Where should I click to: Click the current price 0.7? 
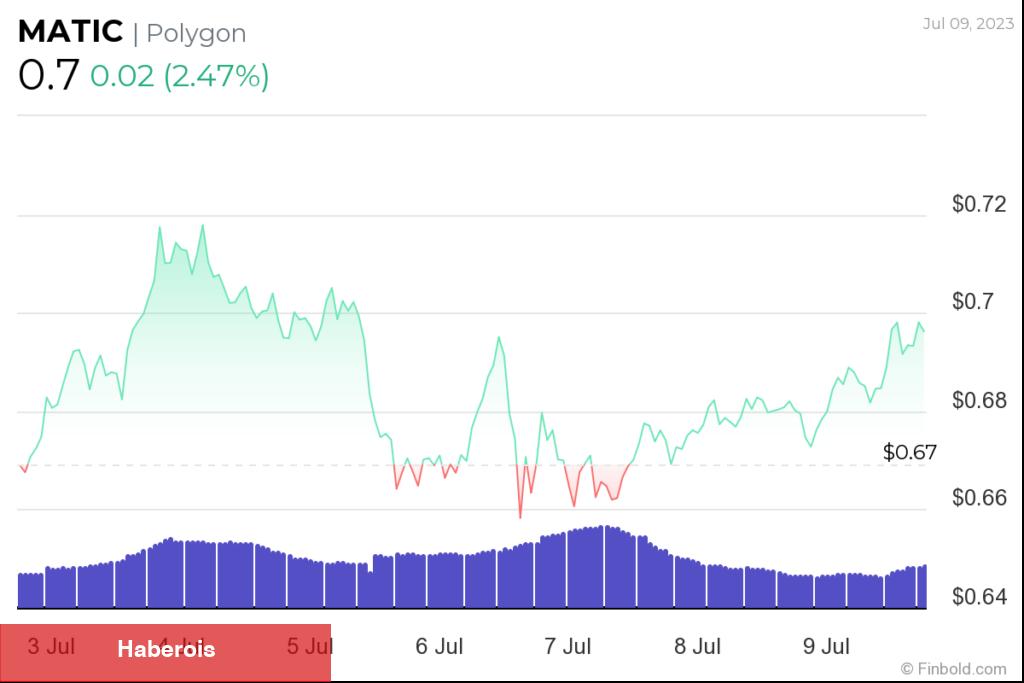point(49,74)
